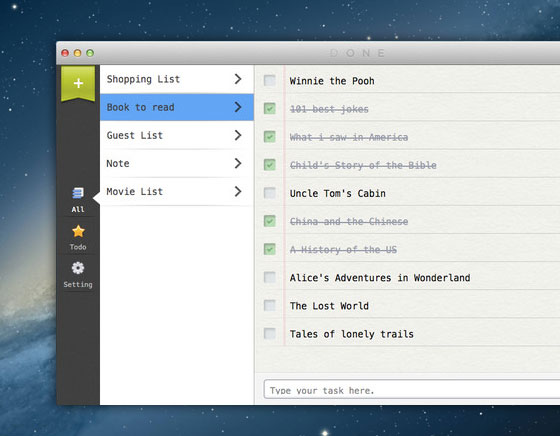Uncheck 101 best jokes task
Viewport: 560px width, 436px height.
point(270,108)
